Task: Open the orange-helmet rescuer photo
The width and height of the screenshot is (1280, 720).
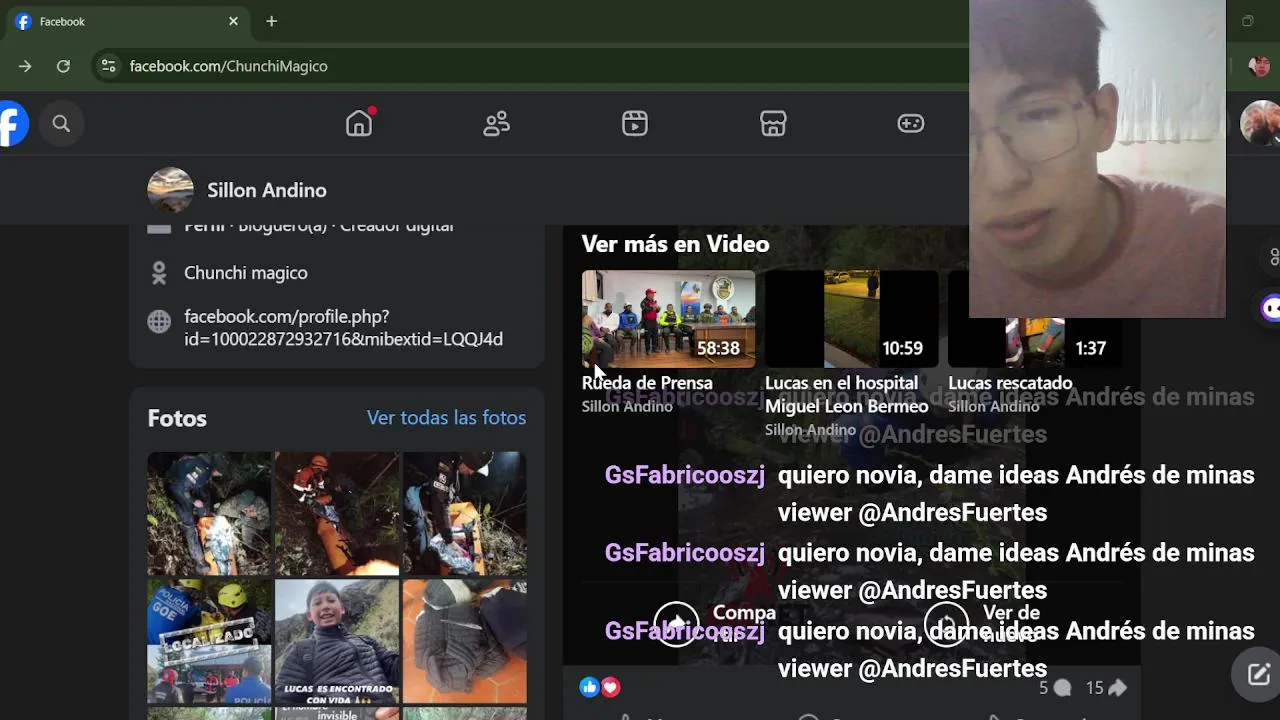Action: coord(337,514)
